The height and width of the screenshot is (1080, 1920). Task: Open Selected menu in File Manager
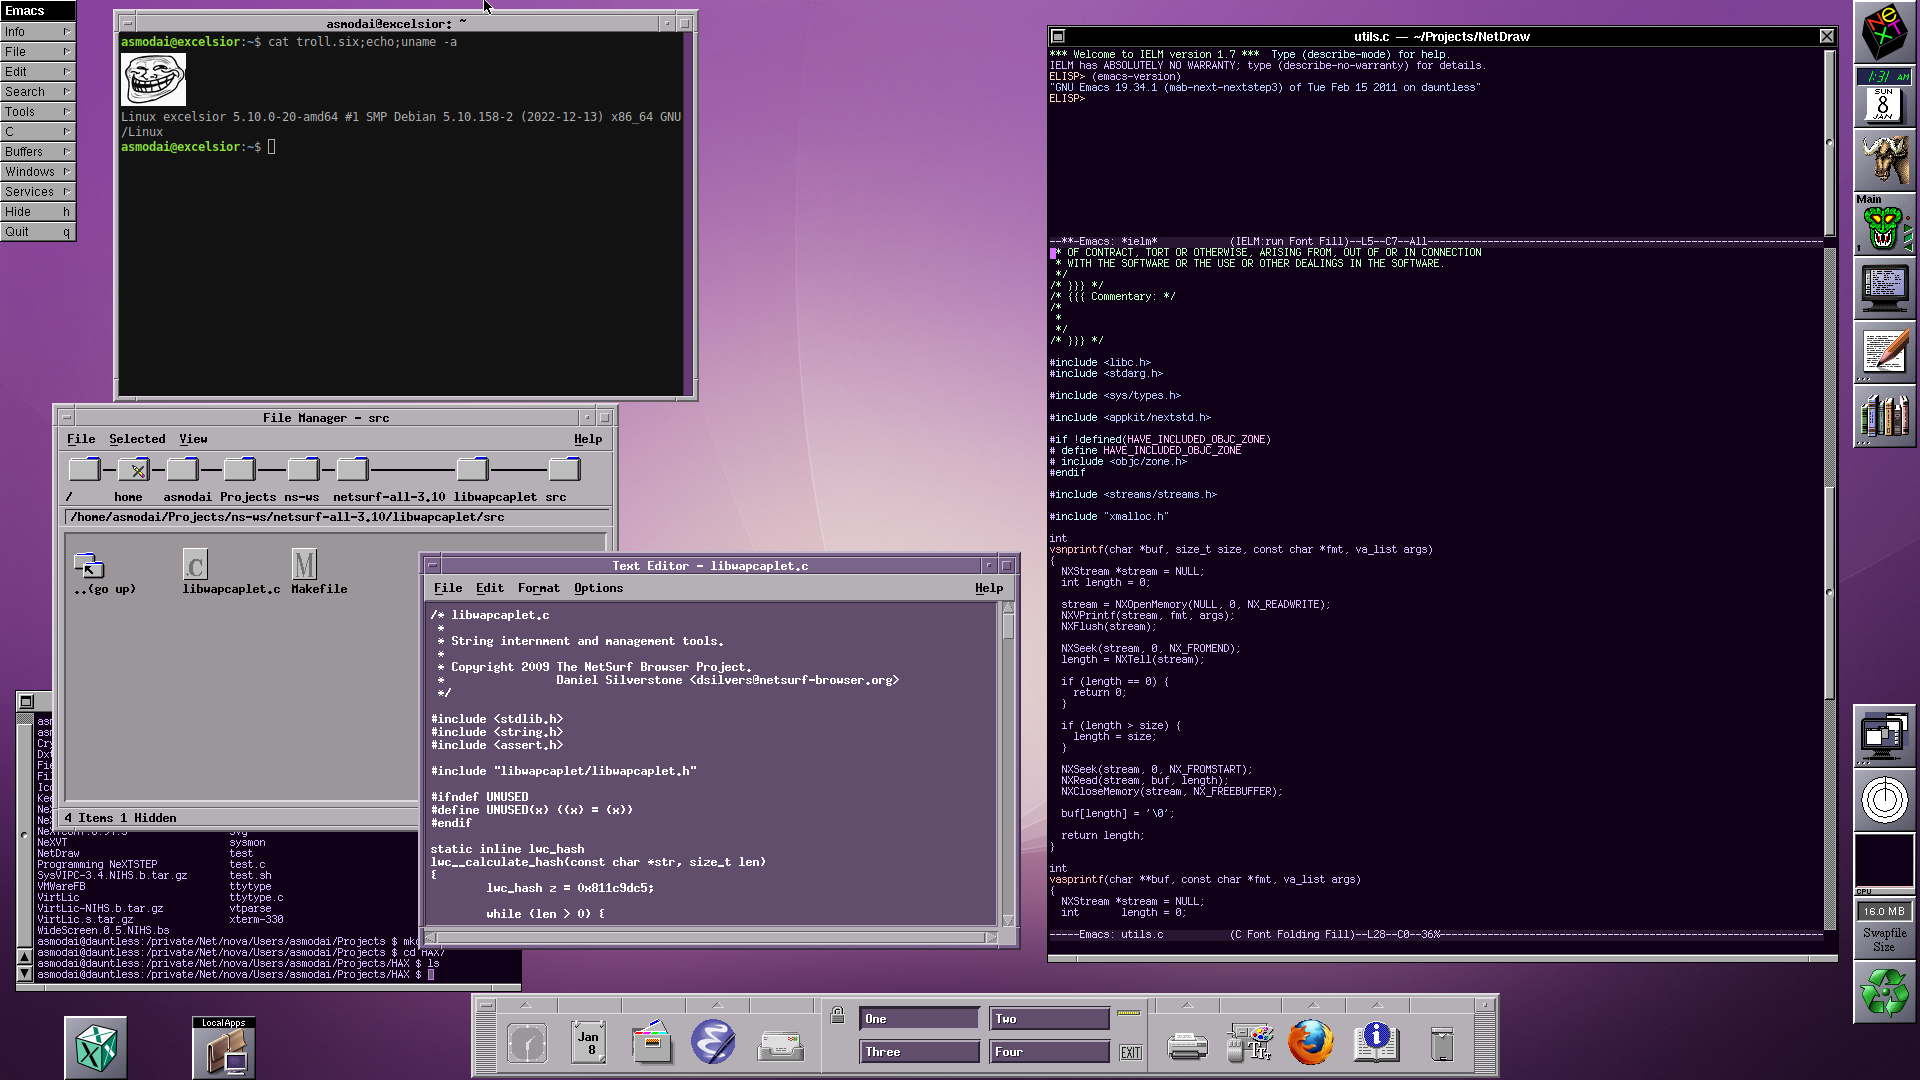coord(137,439)
